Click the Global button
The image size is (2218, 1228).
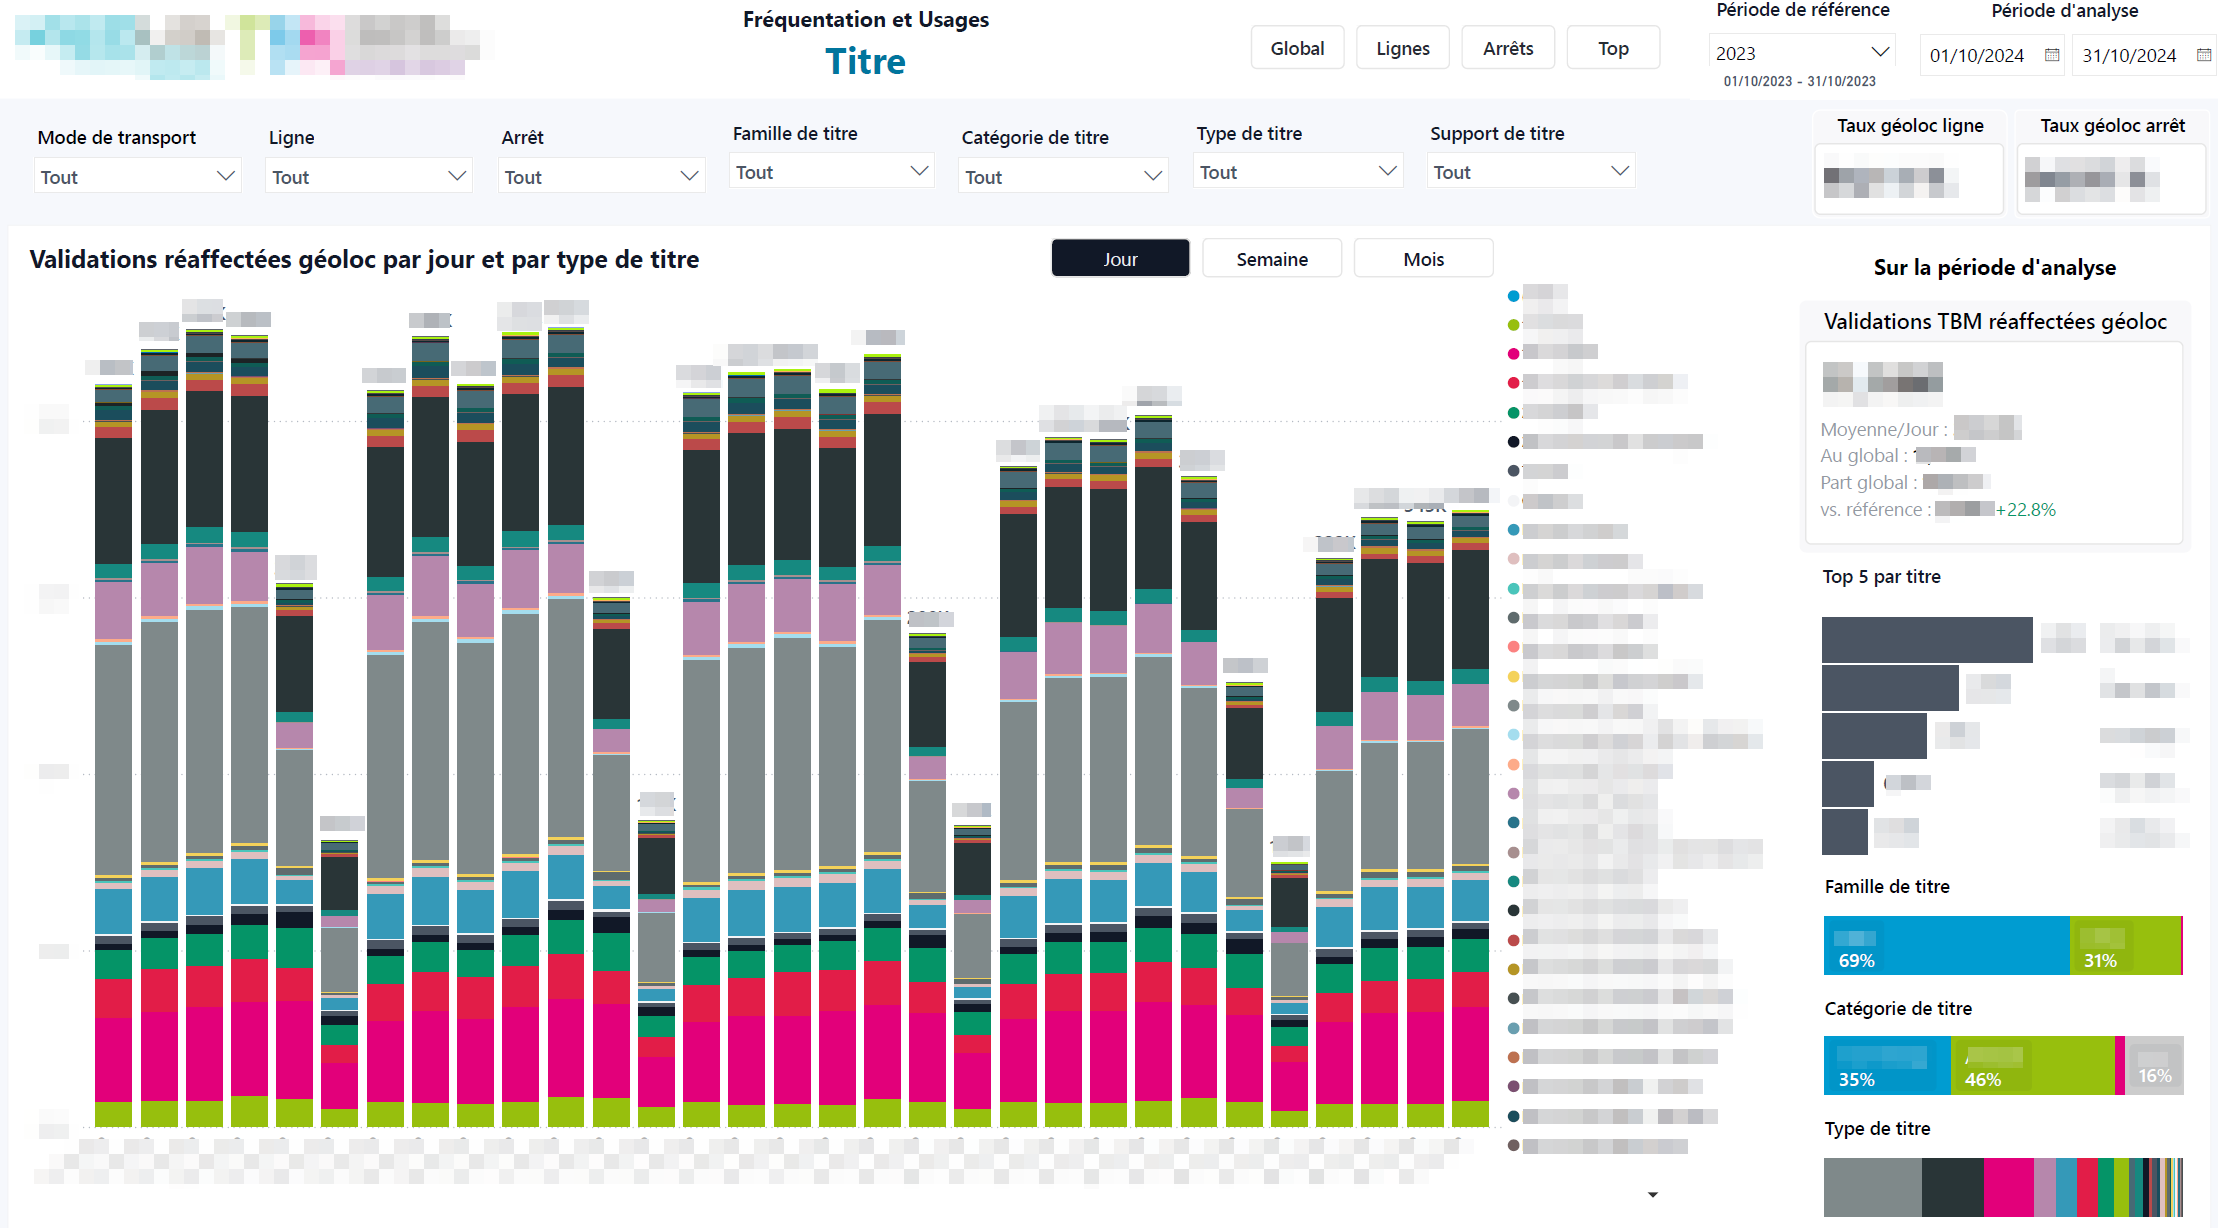coord(1297,47)
